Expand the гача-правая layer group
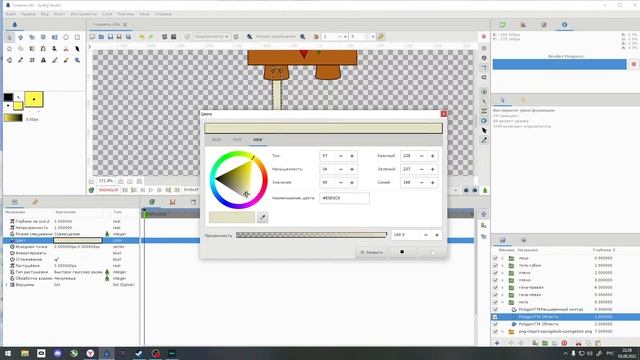 (x=503, y=287)
